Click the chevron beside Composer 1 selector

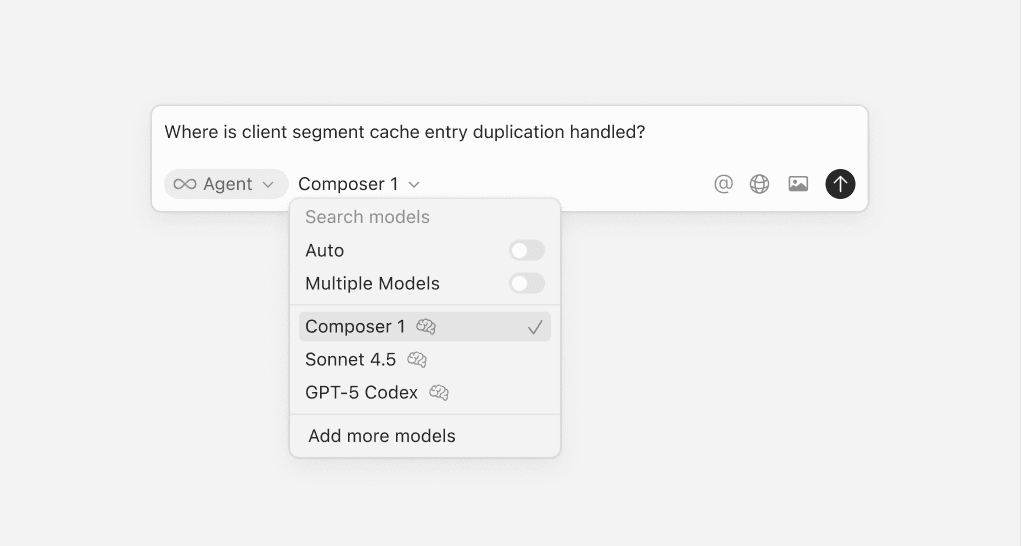[415, 185]
